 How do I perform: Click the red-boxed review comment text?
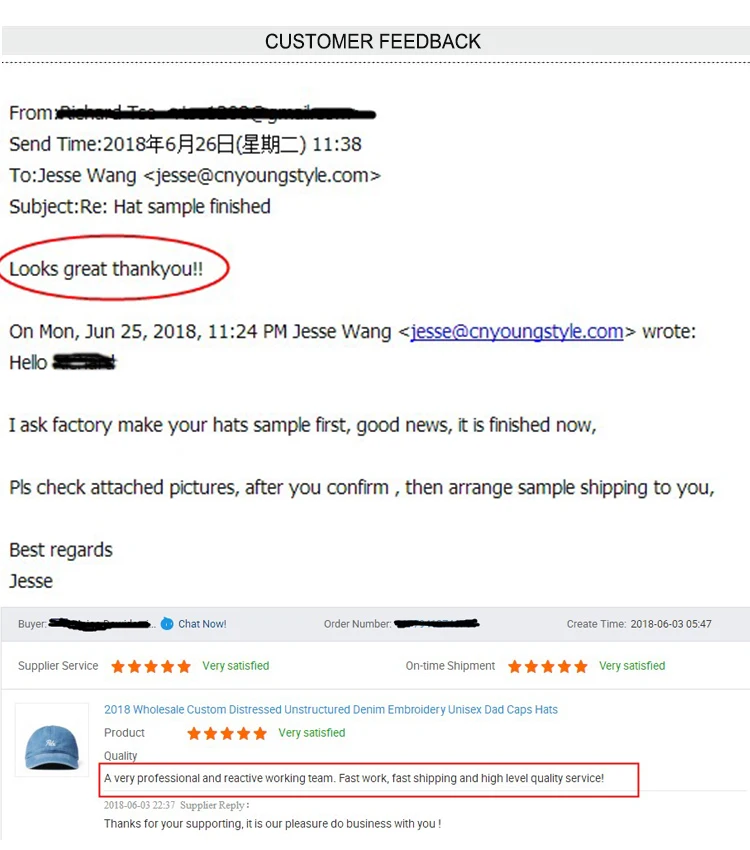coord(354,778)
